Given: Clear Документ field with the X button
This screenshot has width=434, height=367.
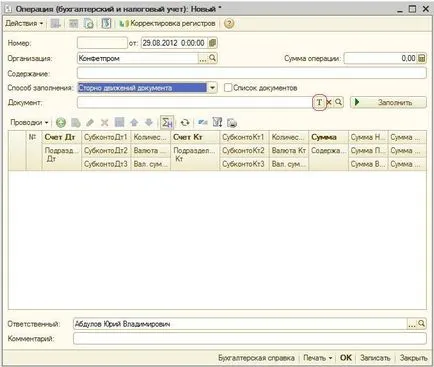Looking at the screenshot, I should pos(329,103).
